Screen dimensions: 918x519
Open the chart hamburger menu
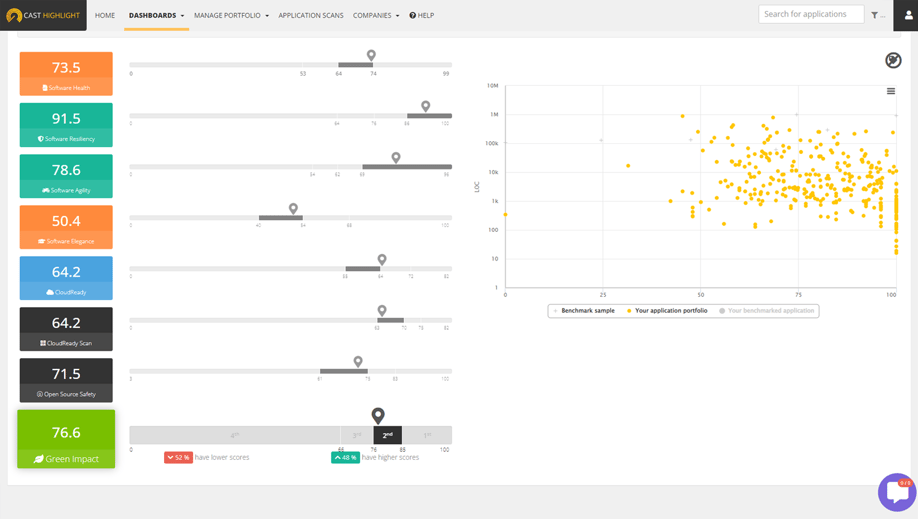[x=890, y=91]
